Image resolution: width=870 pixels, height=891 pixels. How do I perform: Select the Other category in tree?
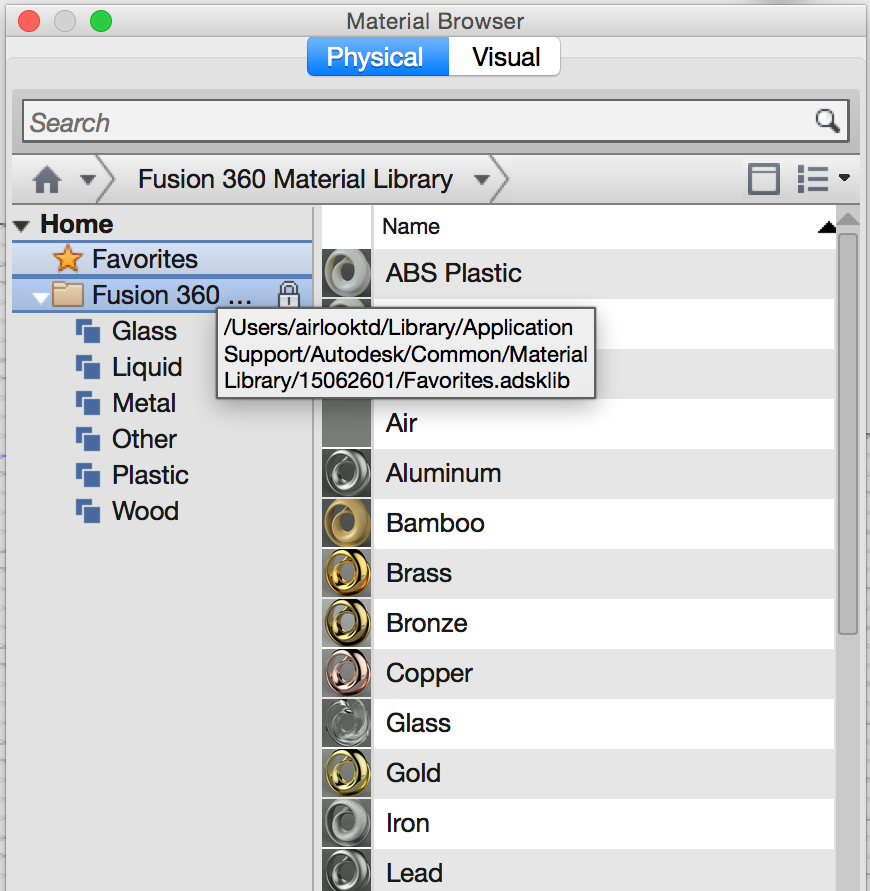coord(144,439)
